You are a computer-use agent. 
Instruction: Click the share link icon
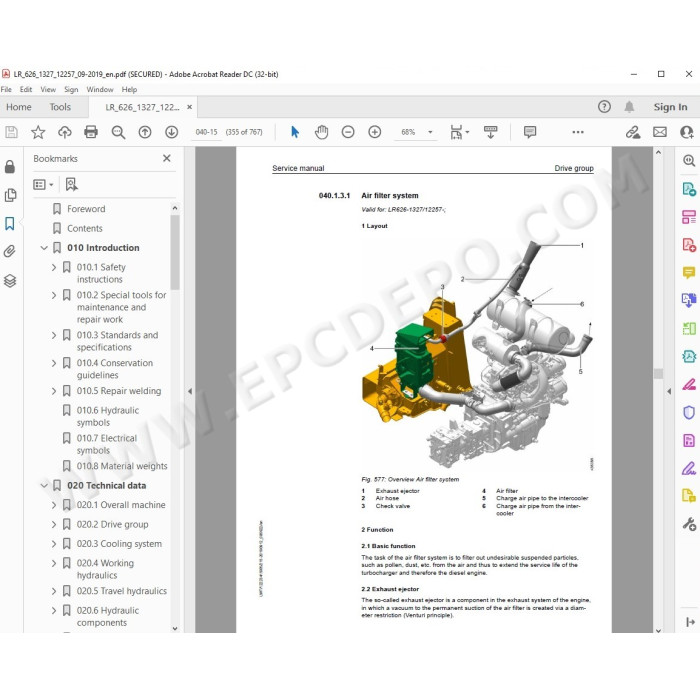coord(633,132)
